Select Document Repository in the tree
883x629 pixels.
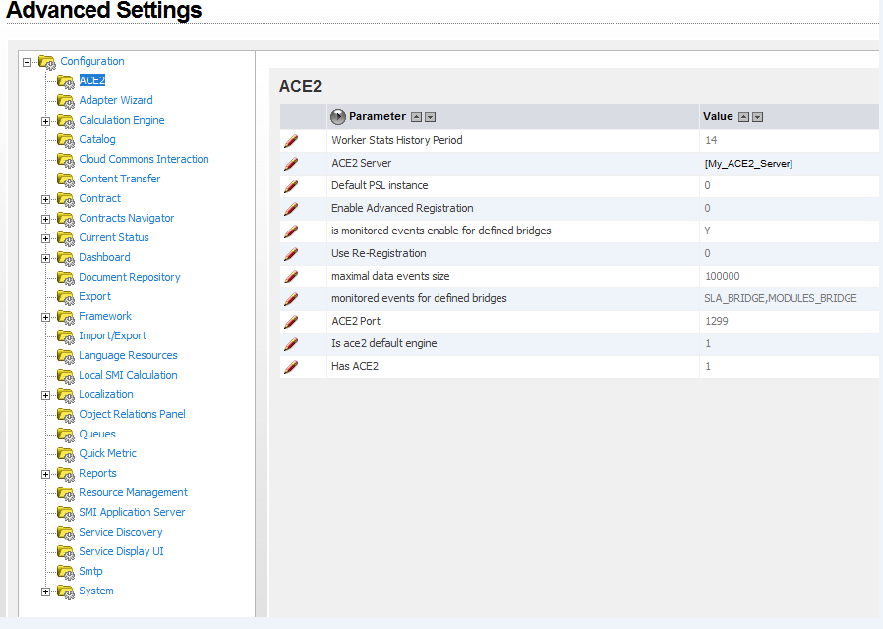[x=130, y=277]
